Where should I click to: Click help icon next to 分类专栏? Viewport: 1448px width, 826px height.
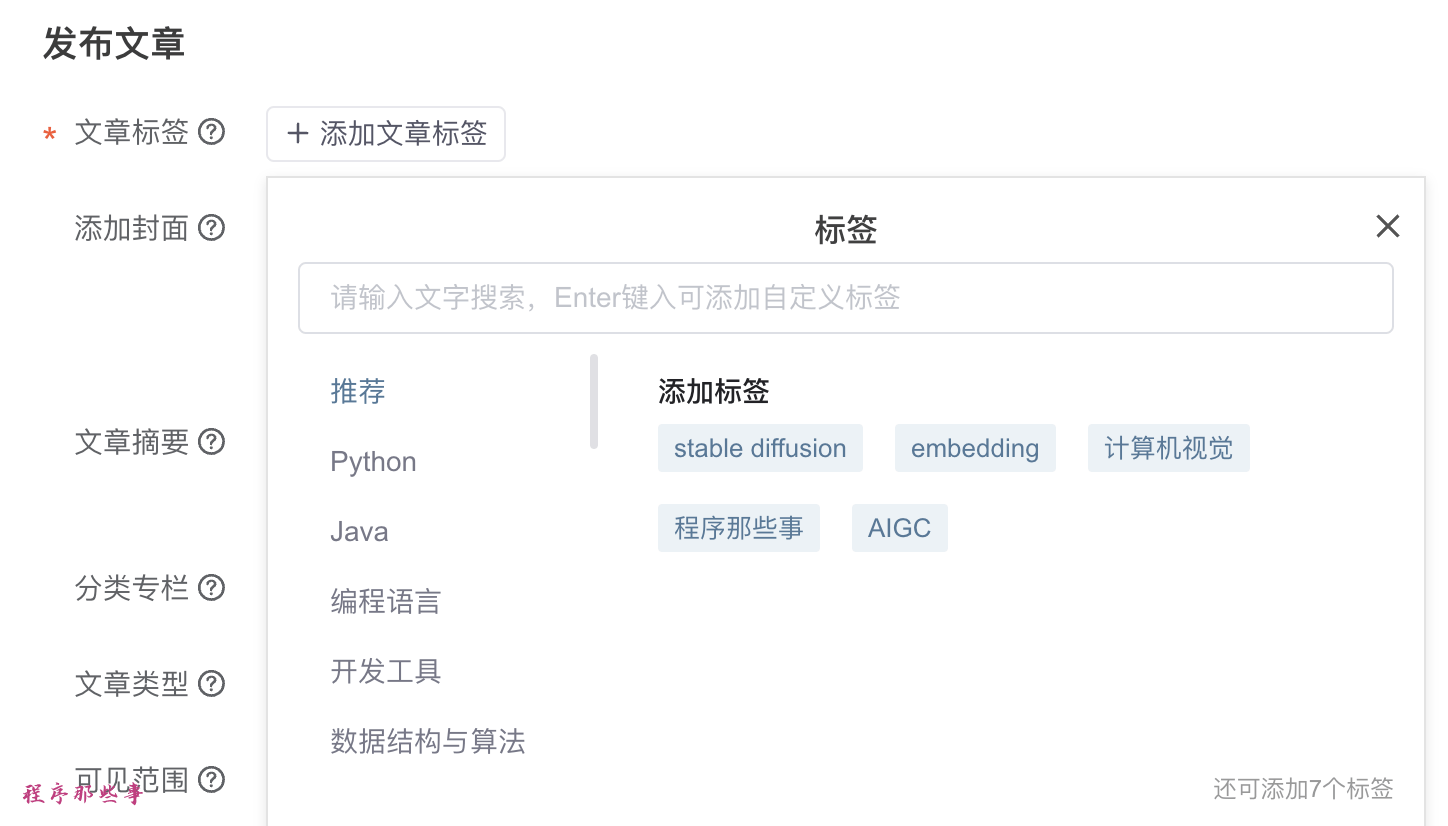pyautogui.click(x=211, y=587)
